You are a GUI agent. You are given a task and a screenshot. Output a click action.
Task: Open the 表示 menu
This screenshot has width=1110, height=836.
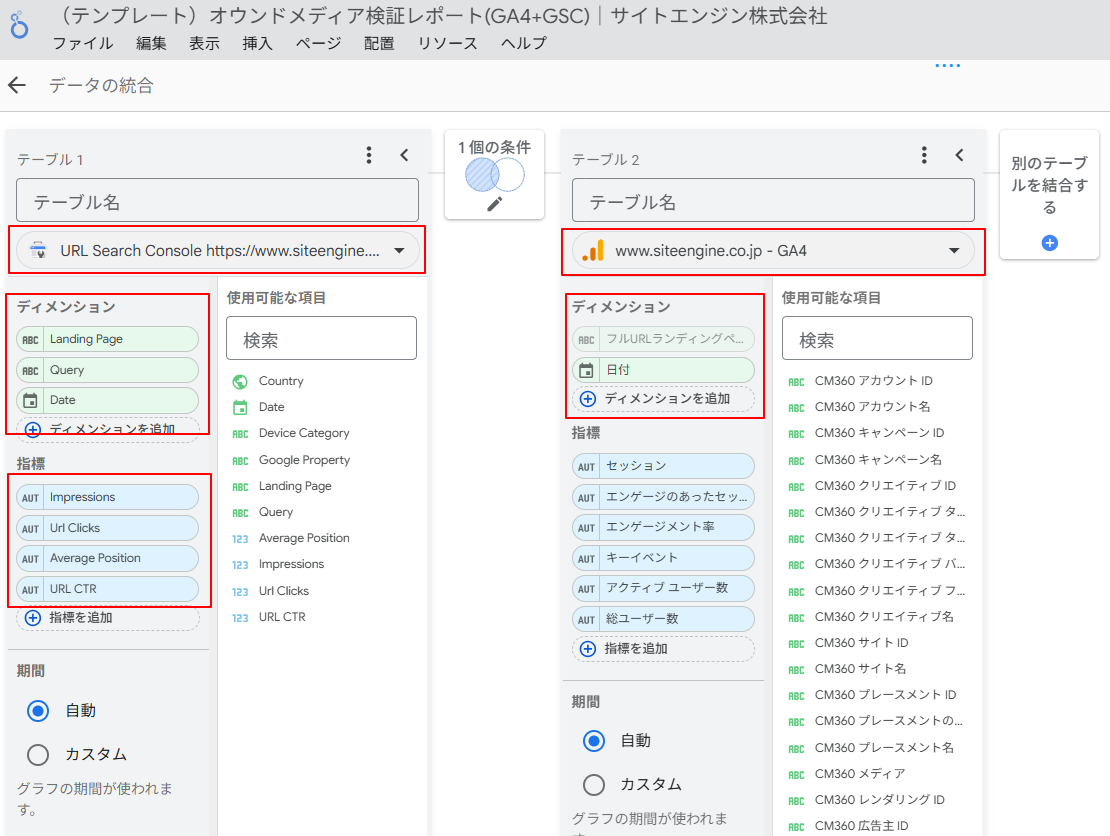click(x=205, y=43)
